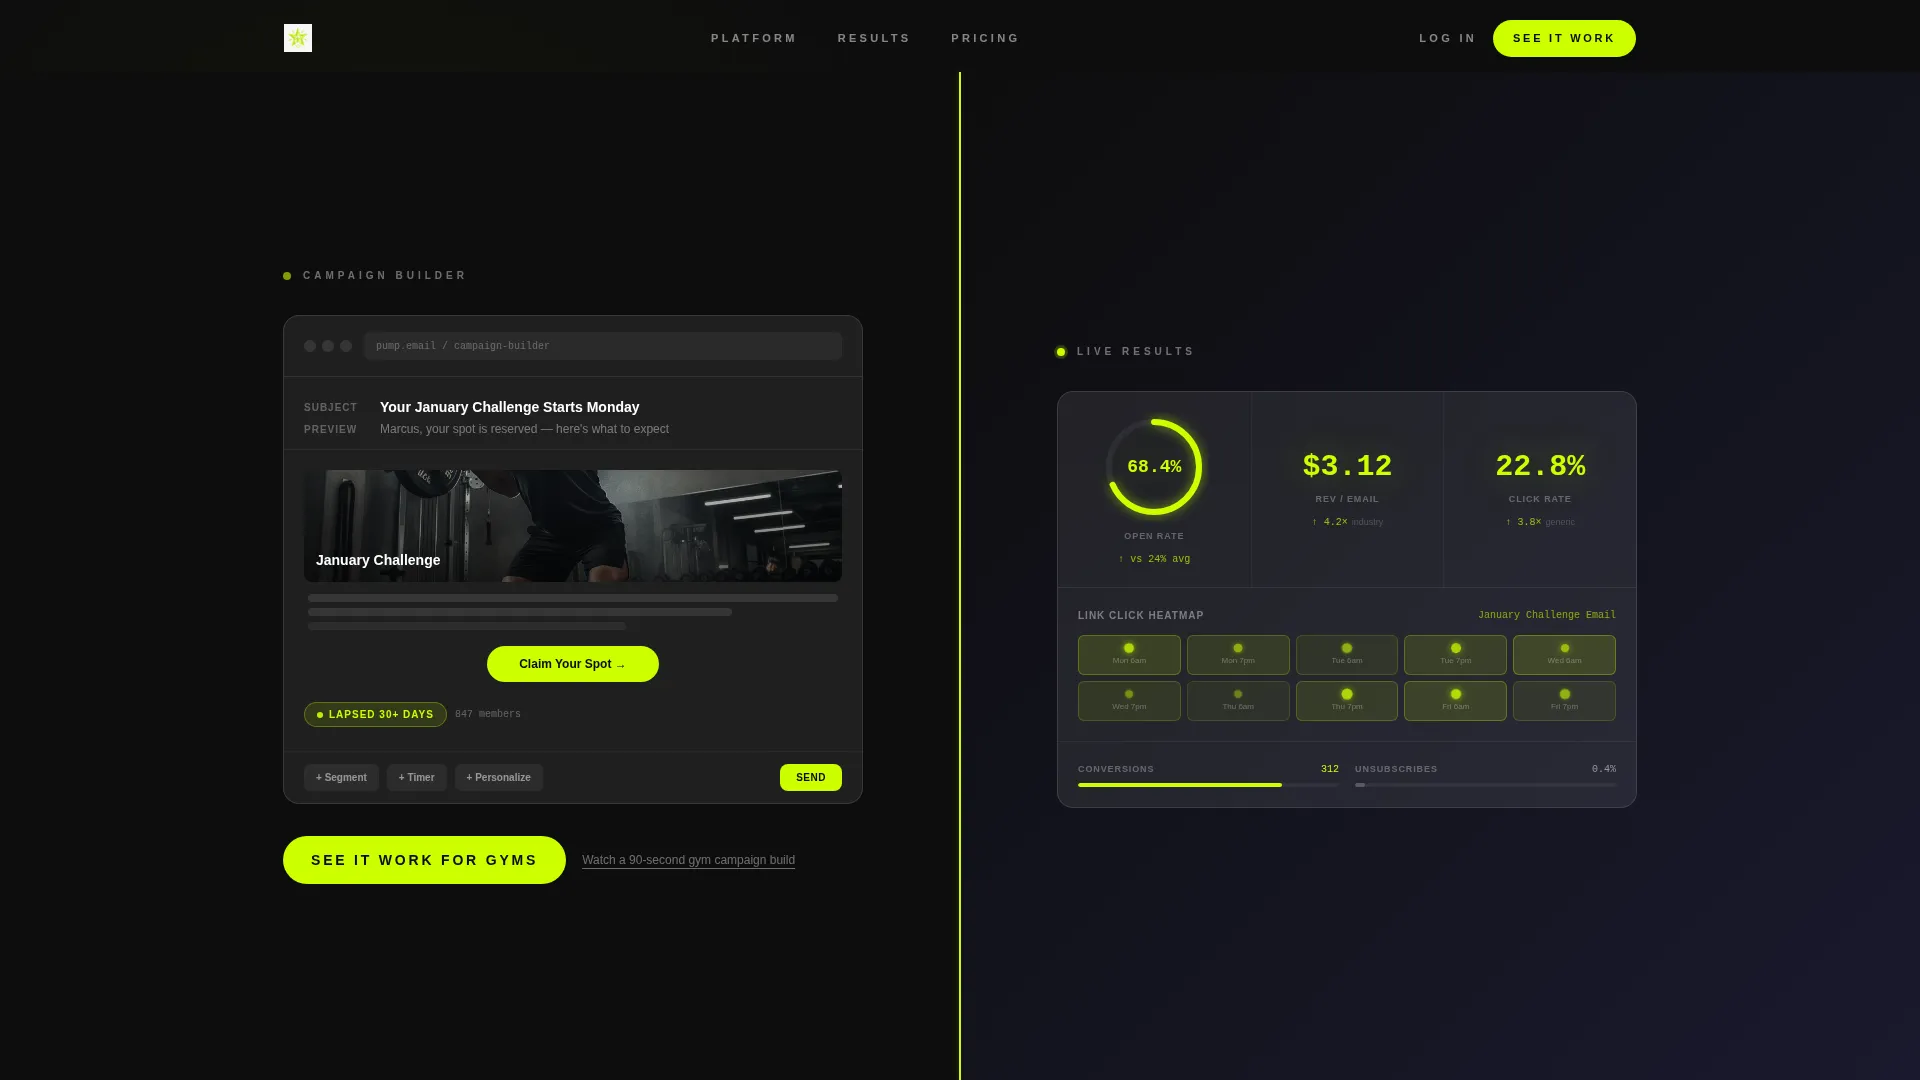1920x1080 pixels.
Task: Select the Mon 7pm heatmap cell
Action: tap(1238, 655)
